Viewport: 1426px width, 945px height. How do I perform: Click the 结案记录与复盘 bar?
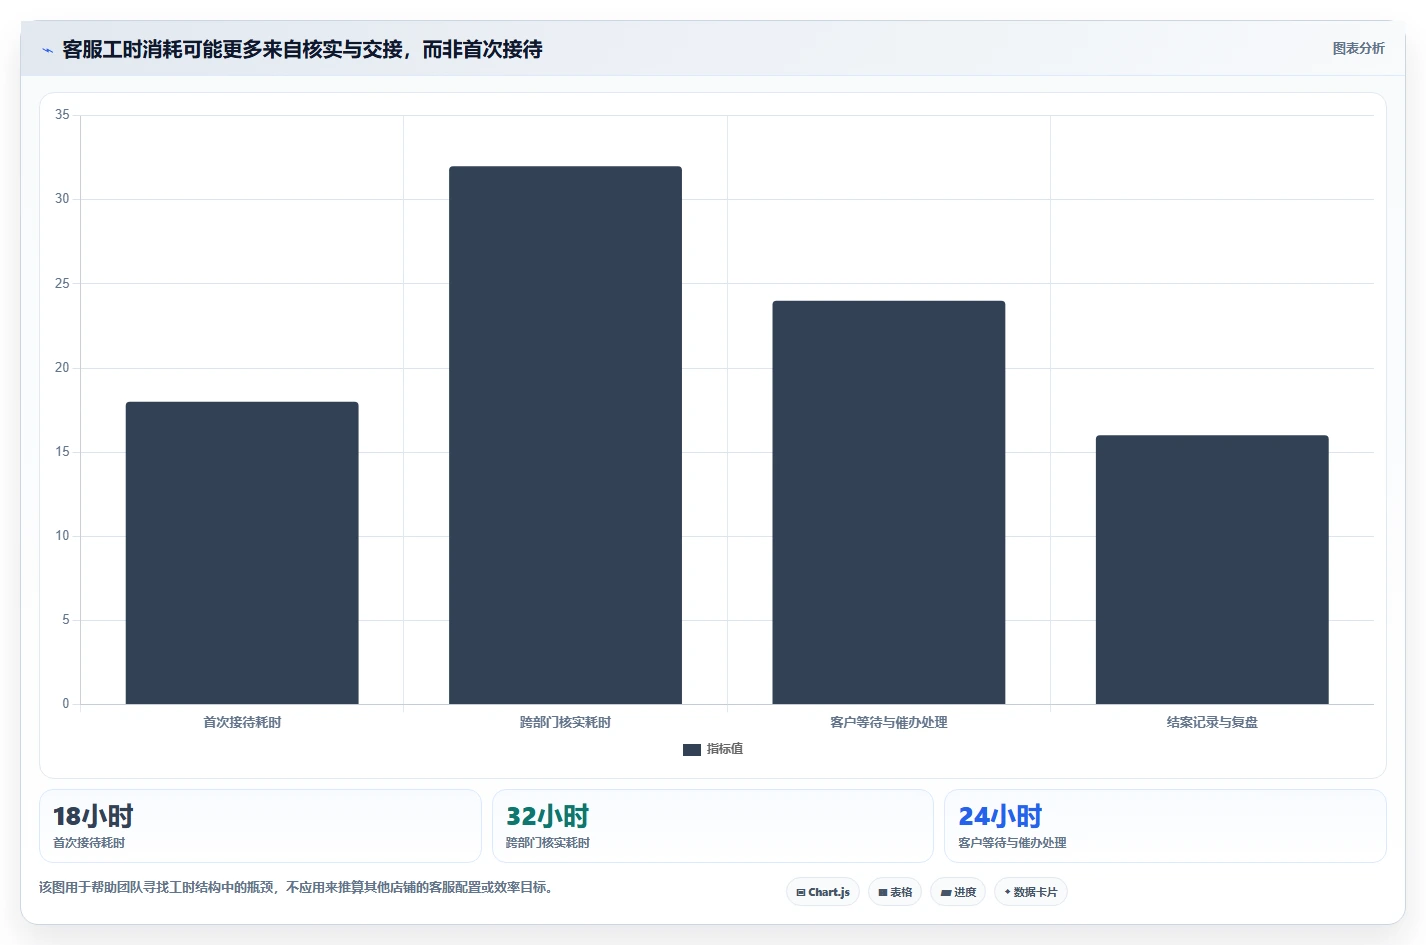(1212, 570)
